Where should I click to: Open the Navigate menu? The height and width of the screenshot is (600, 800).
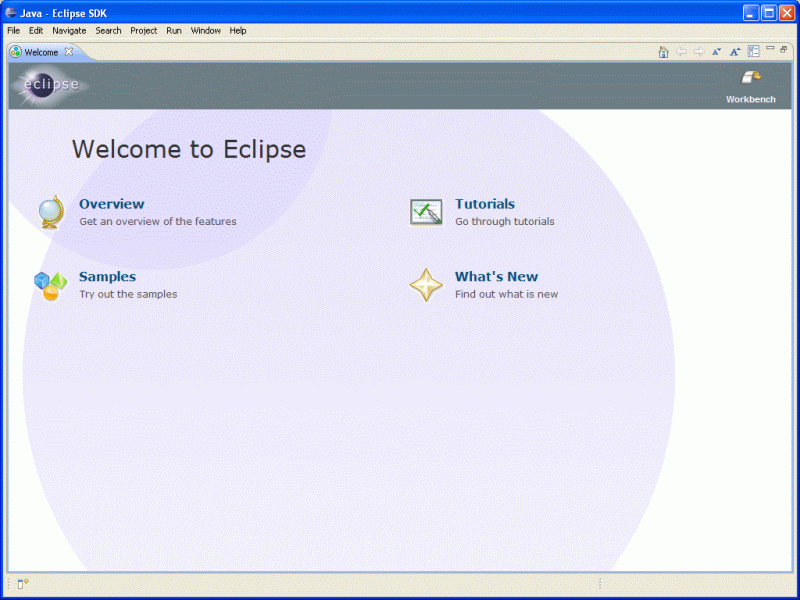69,31
